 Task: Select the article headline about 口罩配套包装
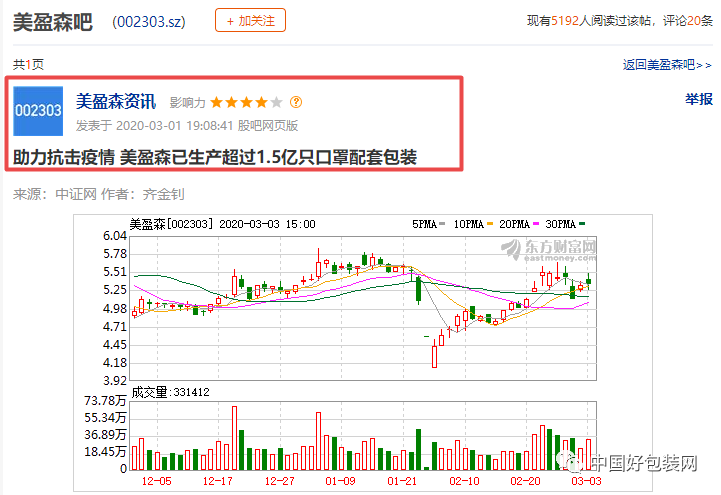215,157
